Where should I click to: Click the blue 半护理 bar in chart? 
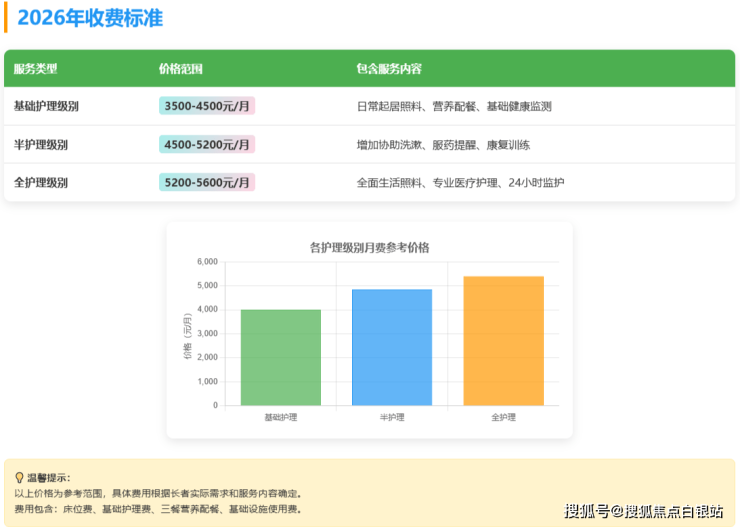(x=392, y=347)
